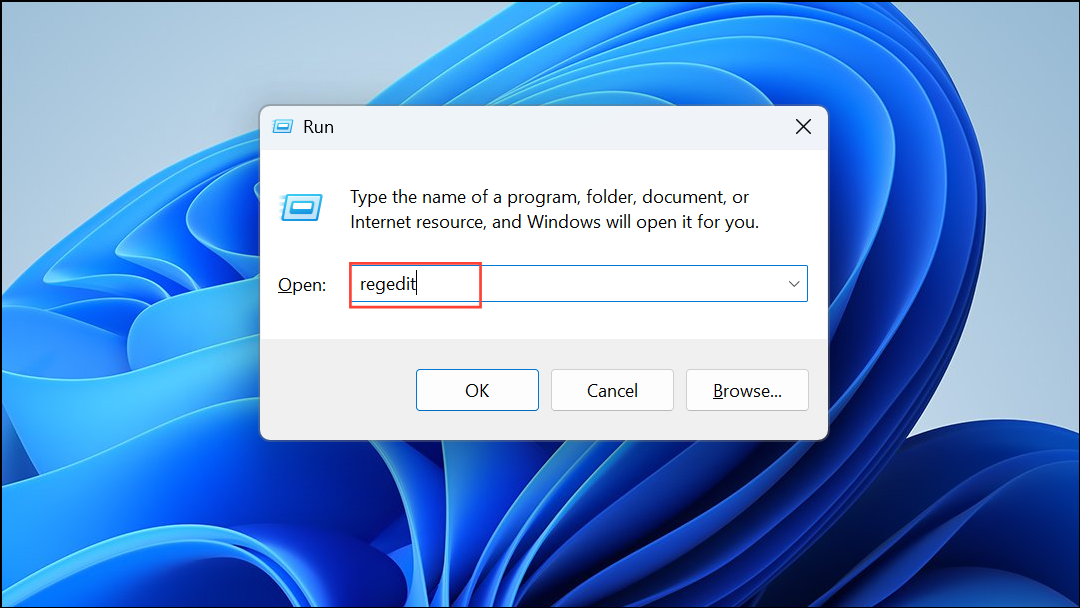Open the Browse... file picker
Image resolution: width=1080 pixels, height=608 pixels.
(x=747, y=390)
